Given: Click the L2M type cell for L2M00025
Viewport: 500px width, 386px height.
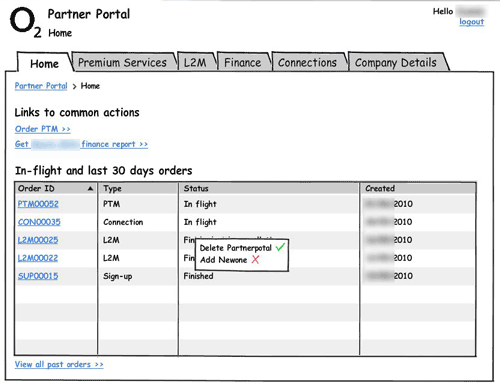Looking at the screenshot, I should pos(111,240).
